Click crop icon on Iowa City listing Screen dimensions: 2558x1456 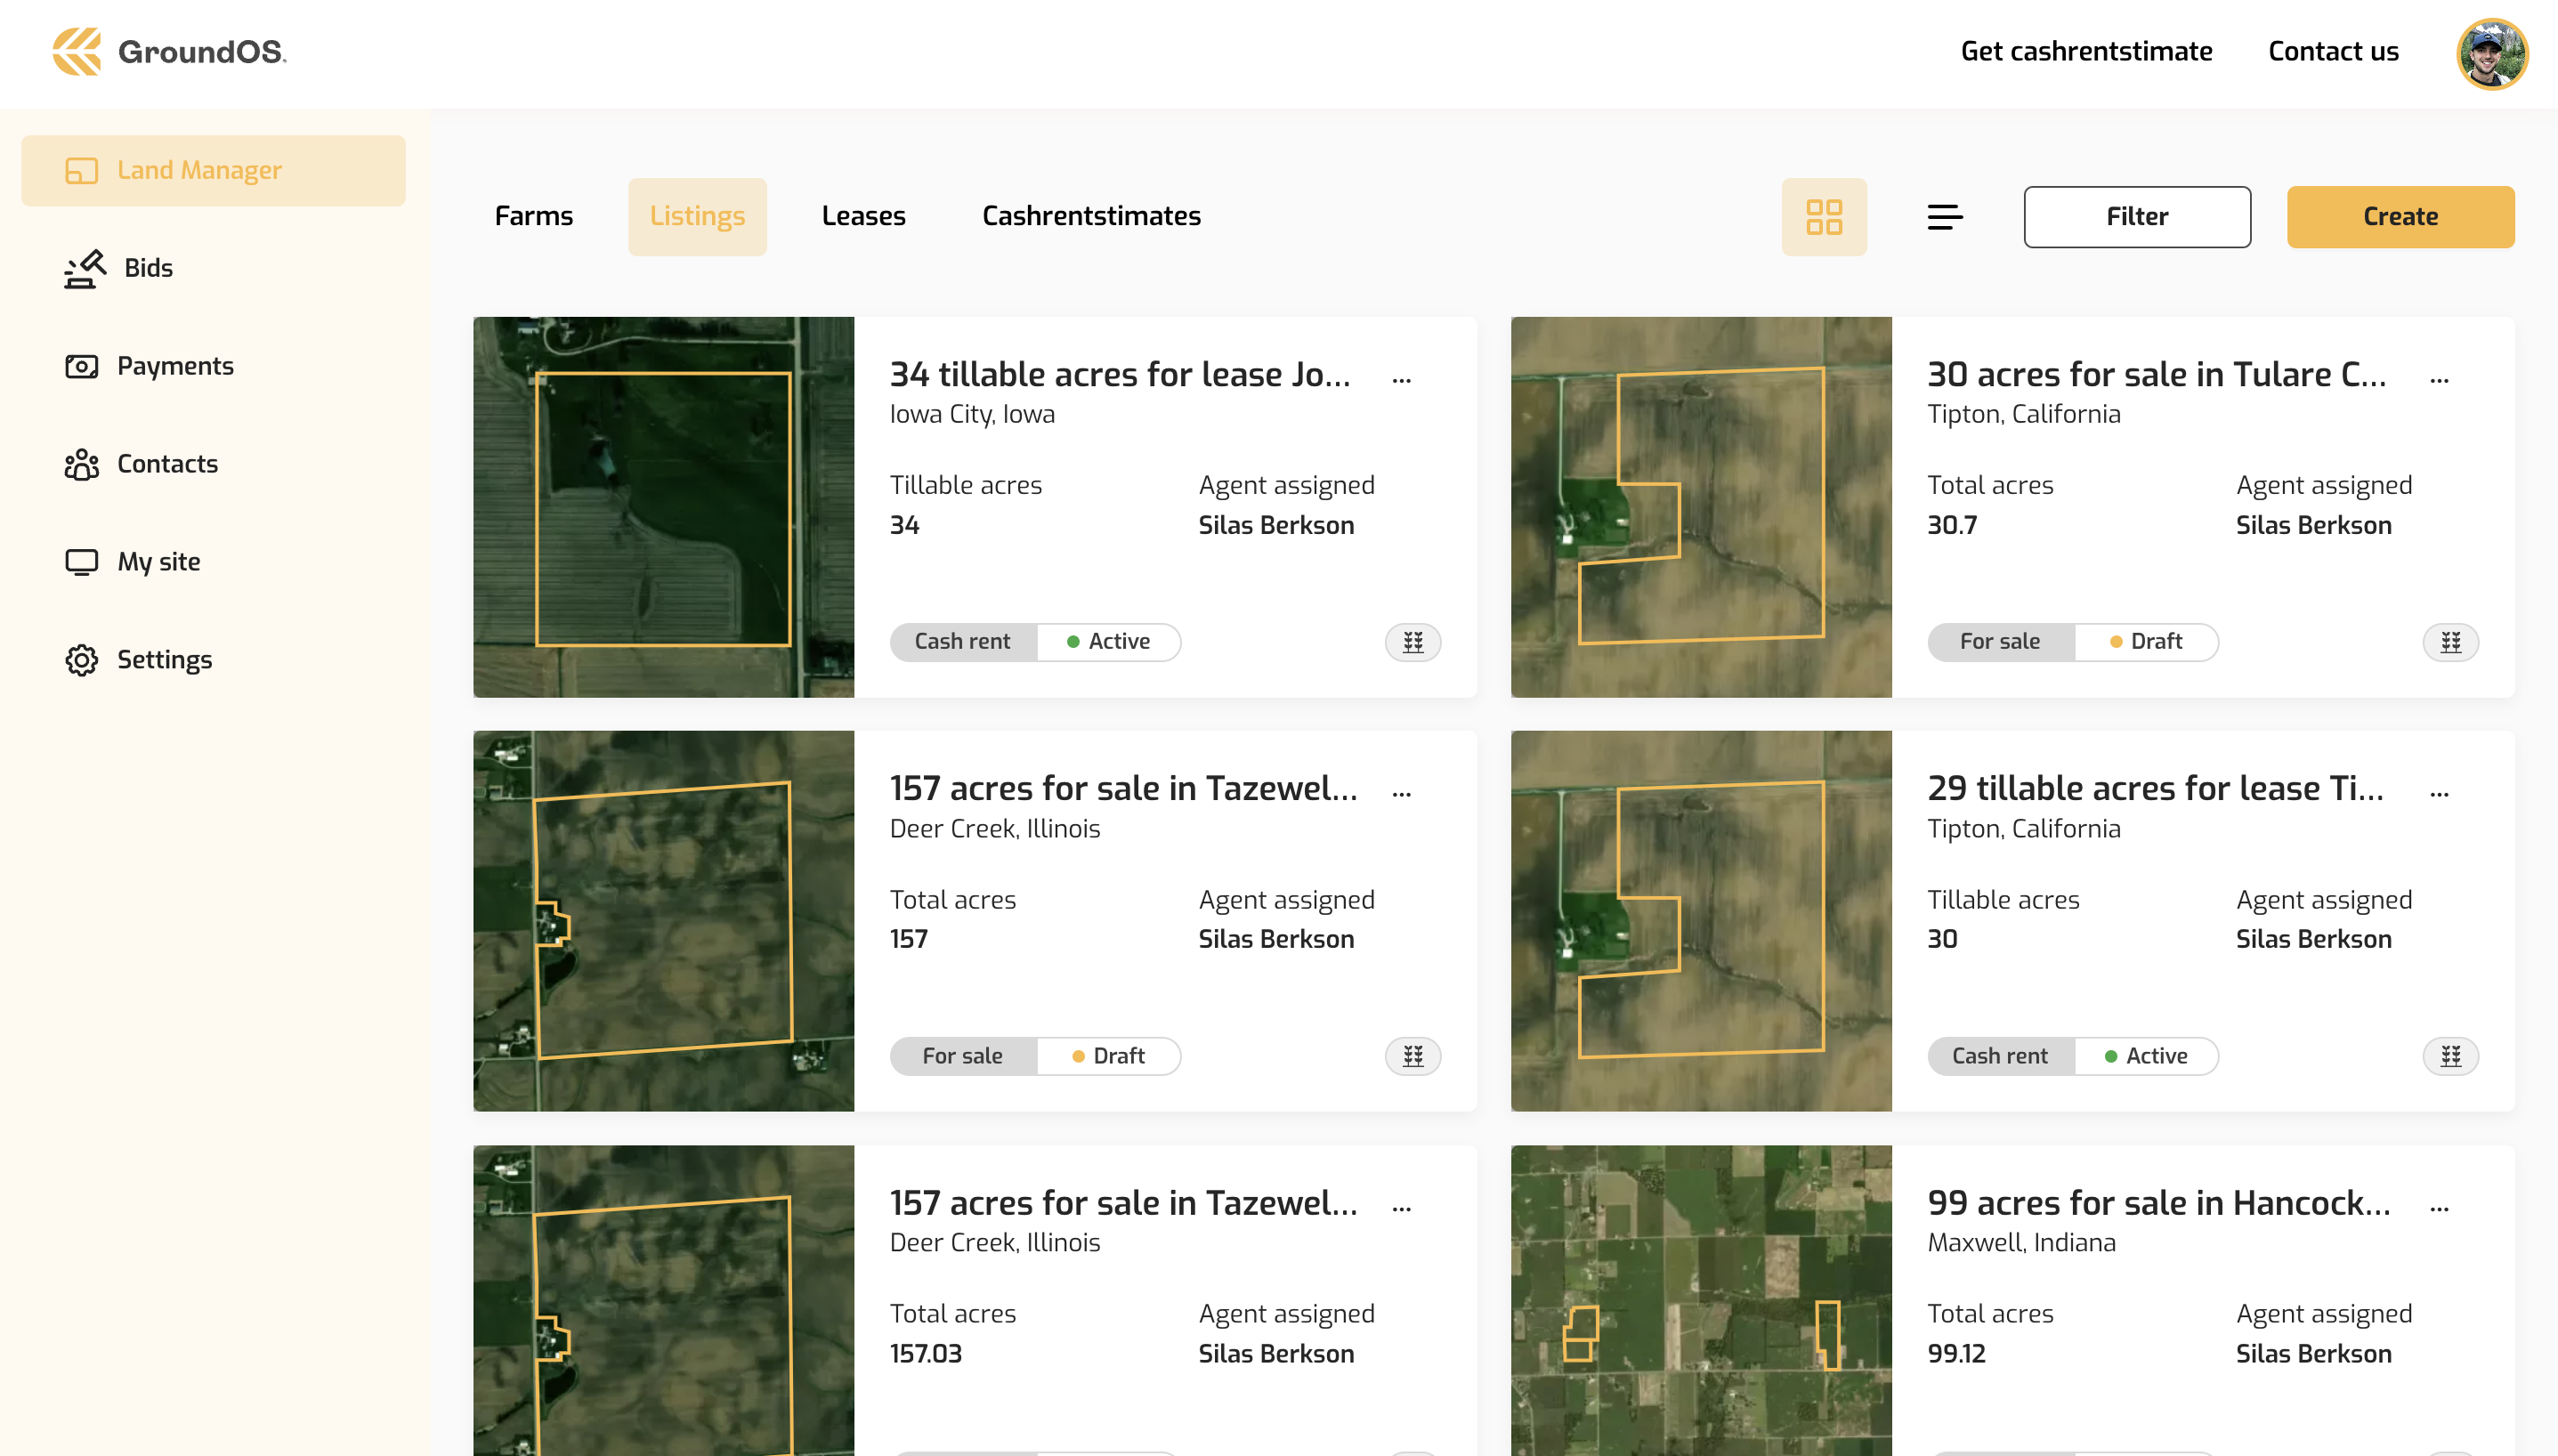coord(1412,642)
